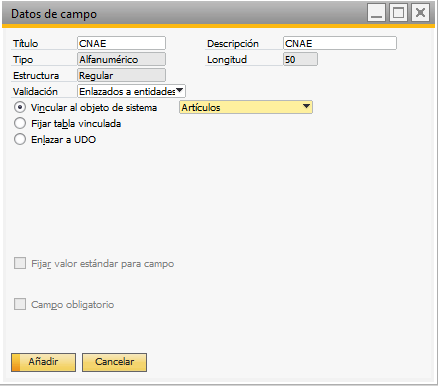The width and height of the screenshot is (438, 386).
Task: Click the Descripción input field
Action: click(340, 43)
